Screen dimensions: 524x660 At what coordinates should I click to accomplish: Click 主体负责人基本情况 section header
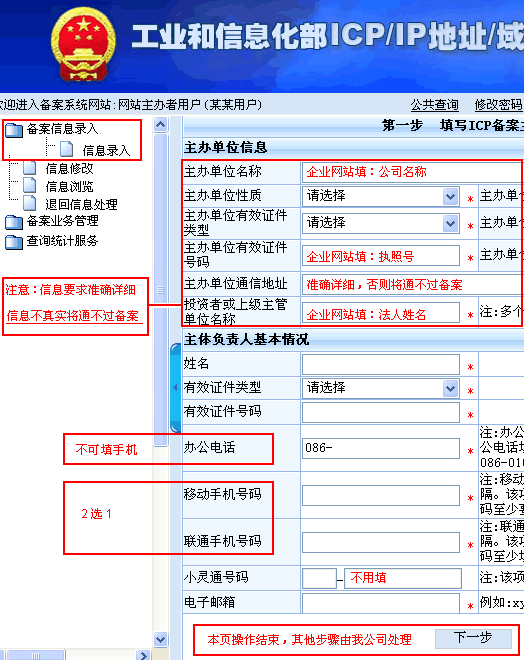(x=247, y=339)
